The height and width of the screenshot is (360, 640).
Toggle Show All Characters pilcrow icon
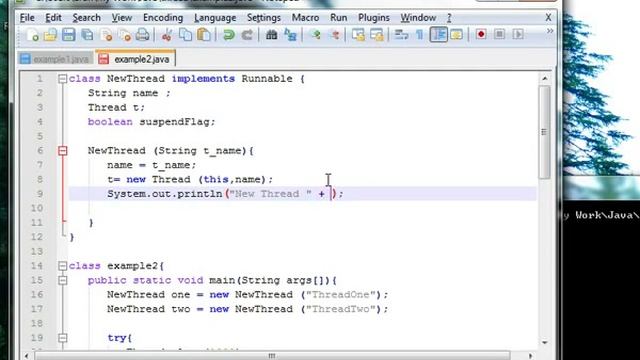coord(420,35)
